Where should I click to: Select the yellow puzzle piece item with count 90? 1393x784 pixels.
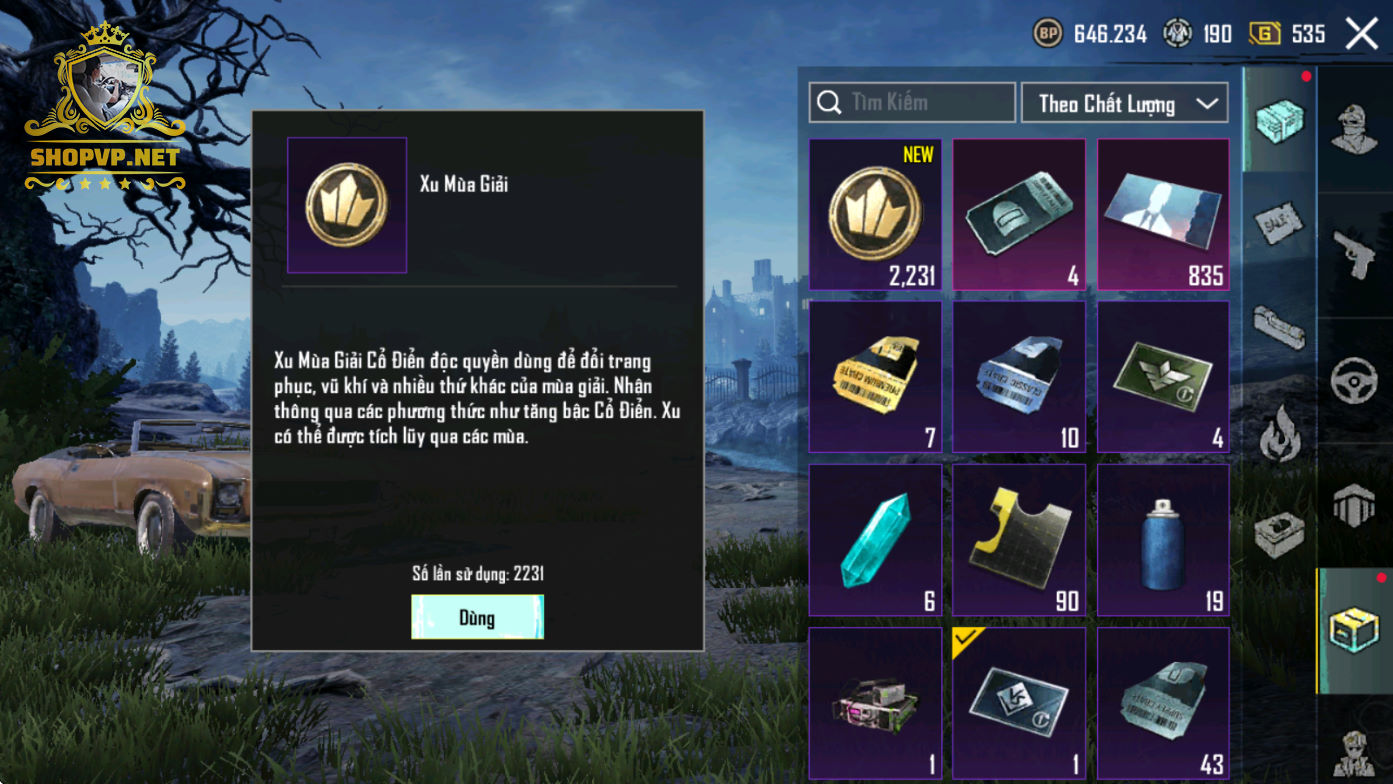[1019, 540]
